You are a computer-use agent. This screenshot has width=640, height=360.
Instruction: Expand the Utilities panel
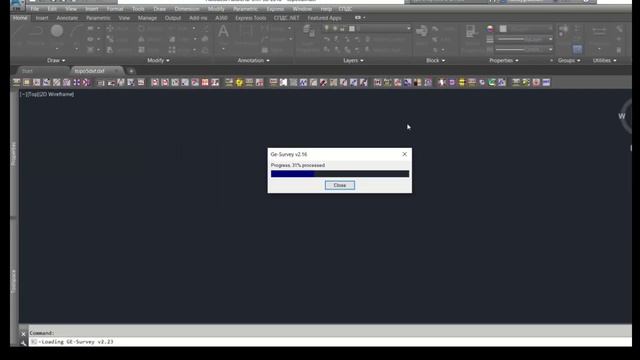604,60
